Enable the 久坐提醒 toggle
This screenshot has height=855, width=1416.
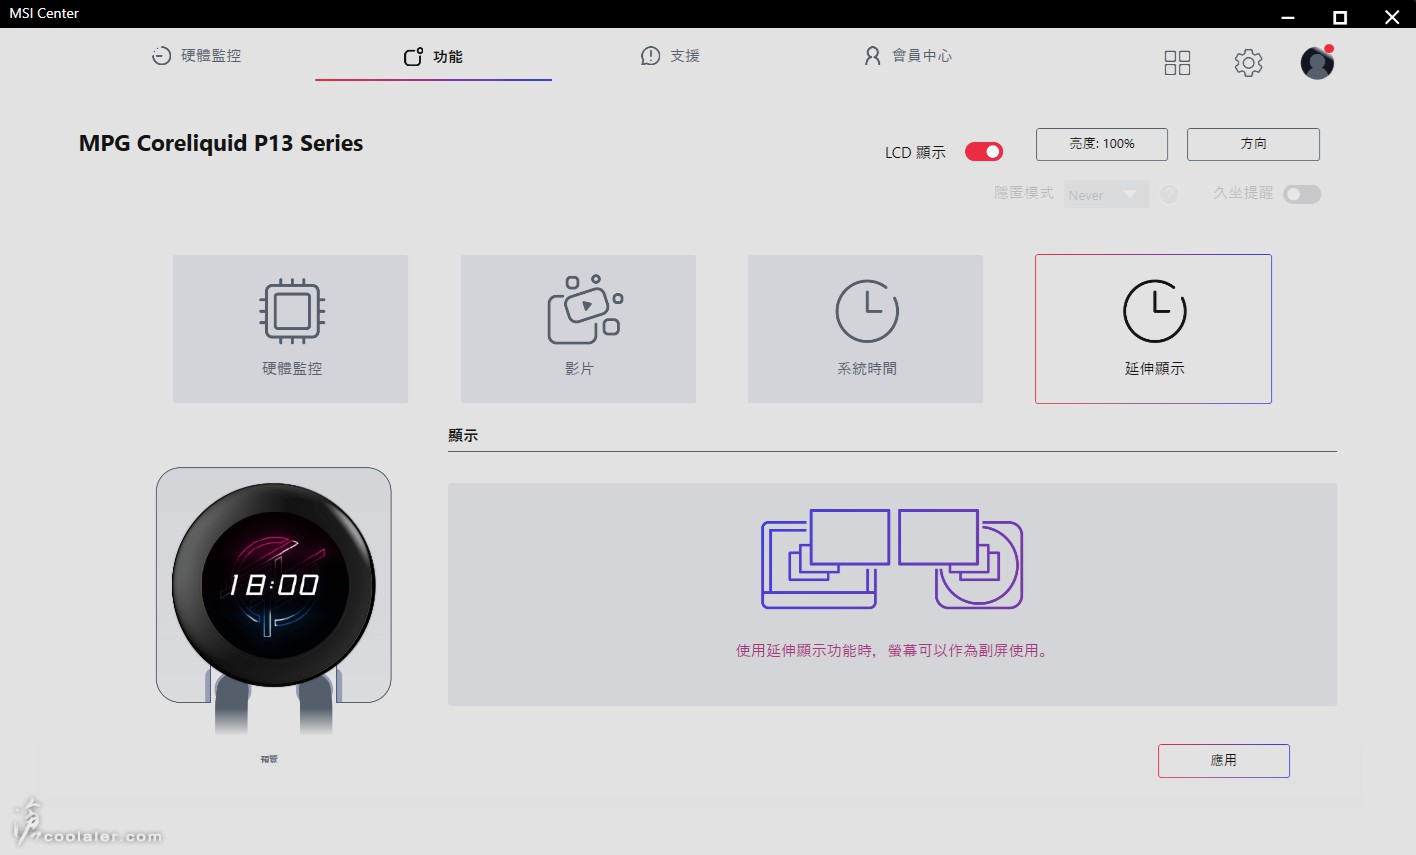click(x=1302, y=194)
